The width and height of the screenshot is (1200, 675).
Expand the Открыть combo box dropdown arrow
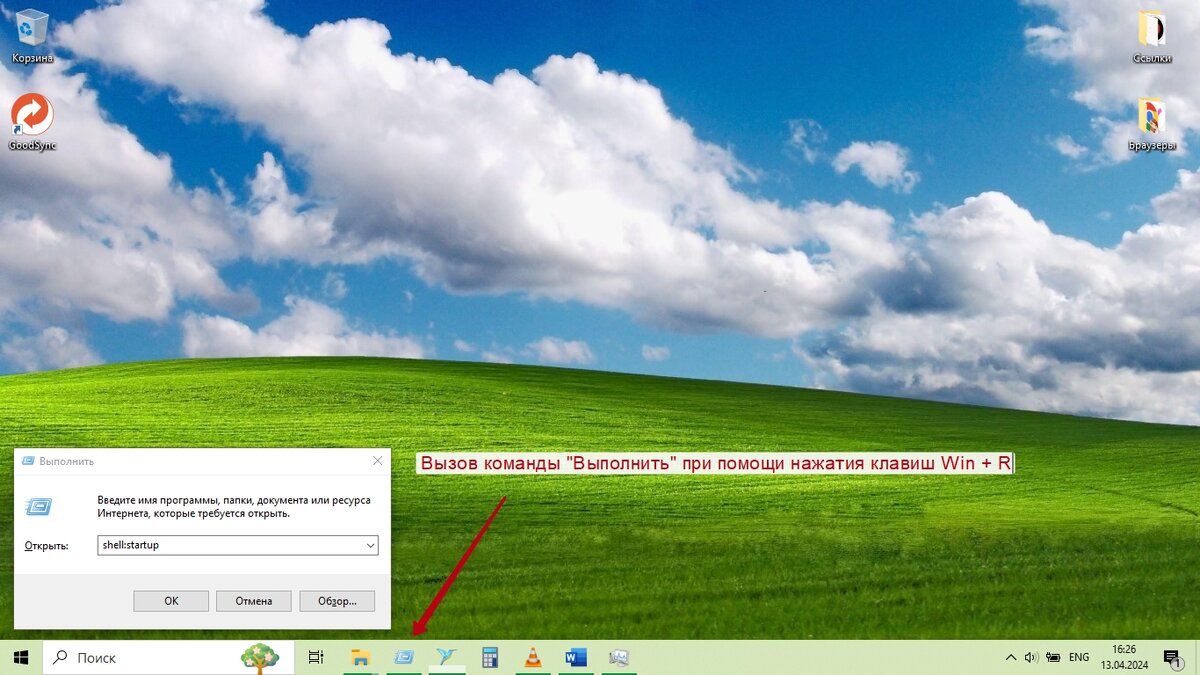coord(370,546)
